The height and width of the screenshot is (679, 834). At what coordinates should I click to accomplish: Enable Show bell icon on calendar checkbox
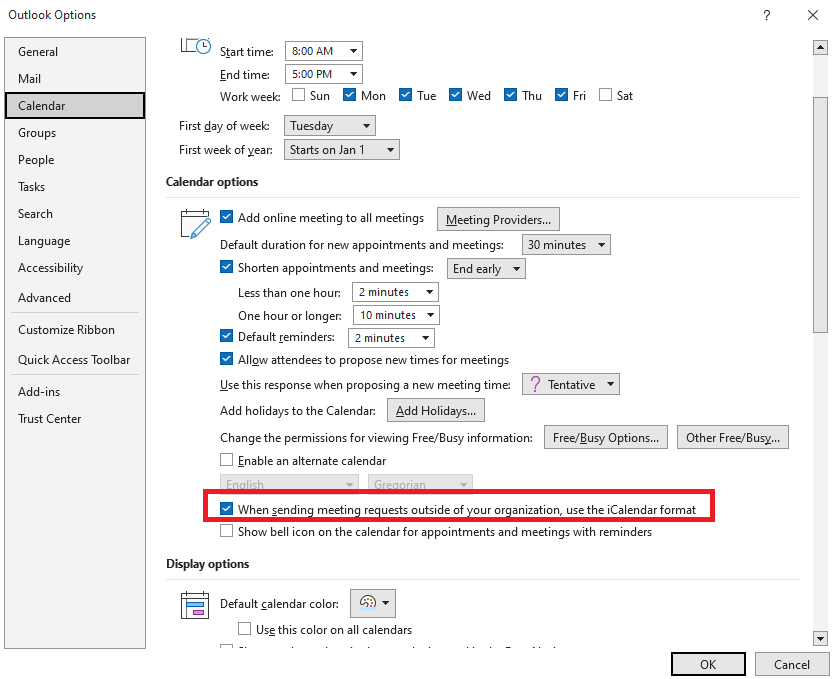(227, 531)
